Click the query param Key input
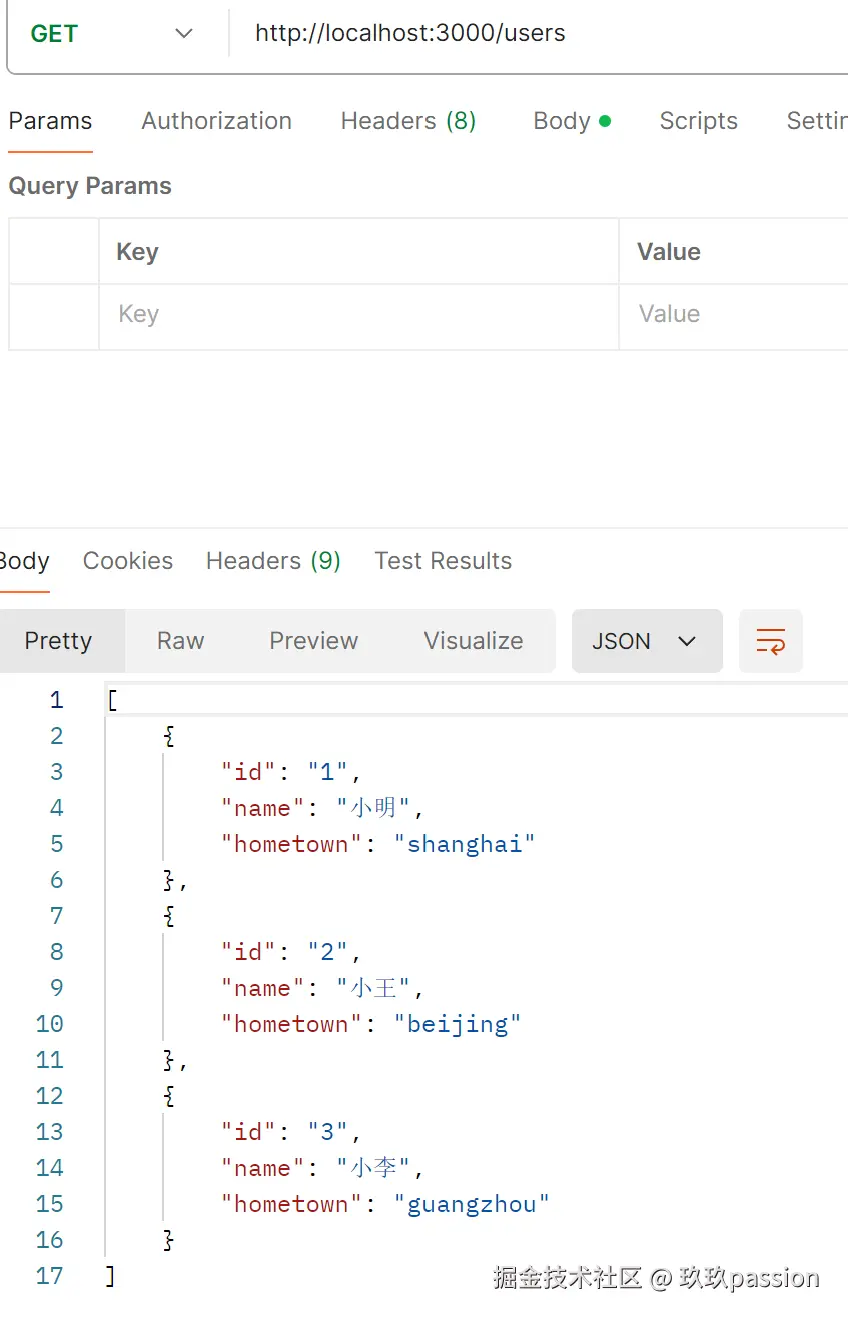 (358, 314)
